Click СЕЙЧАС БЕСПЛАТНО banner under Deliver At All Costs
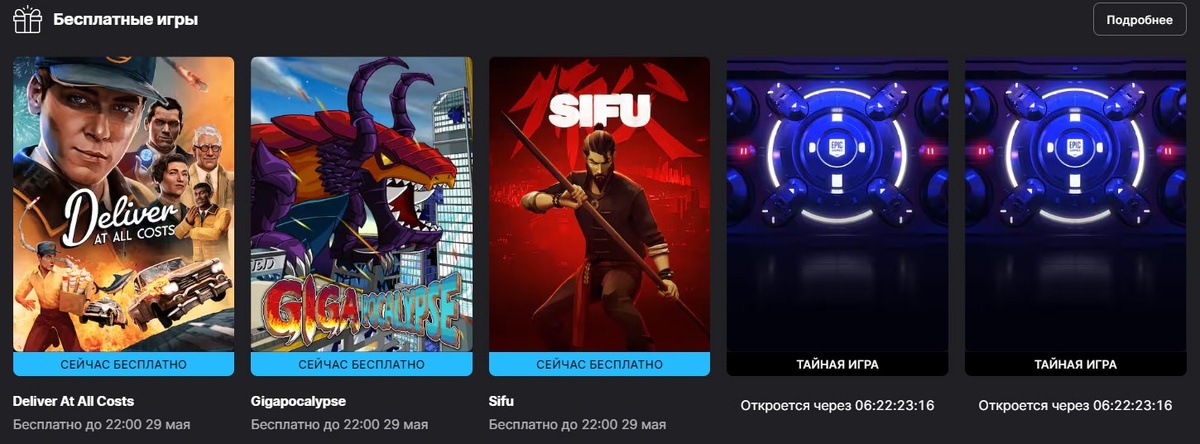The image size is (1200, 444). point(123,364)
